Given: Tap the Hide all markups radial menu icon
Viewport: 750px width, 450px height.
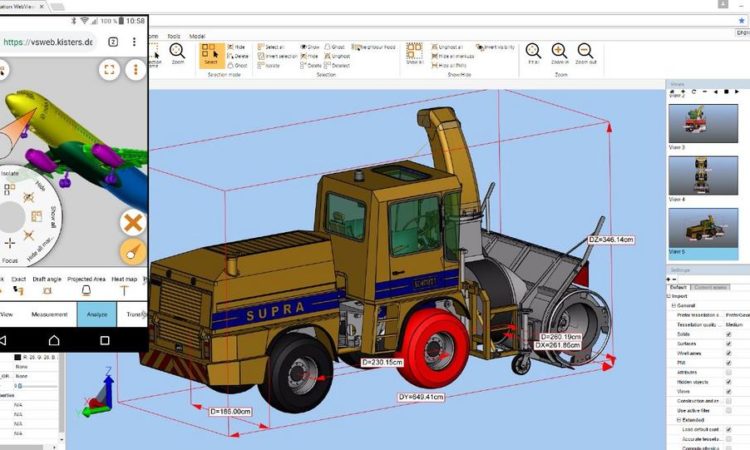Looking at the screenshot, I should [x=29, y=235].
